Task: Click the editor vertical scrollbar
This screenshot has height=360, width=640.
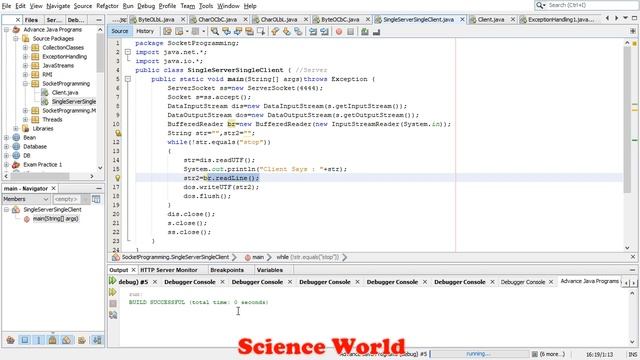Action: point(627,120)
